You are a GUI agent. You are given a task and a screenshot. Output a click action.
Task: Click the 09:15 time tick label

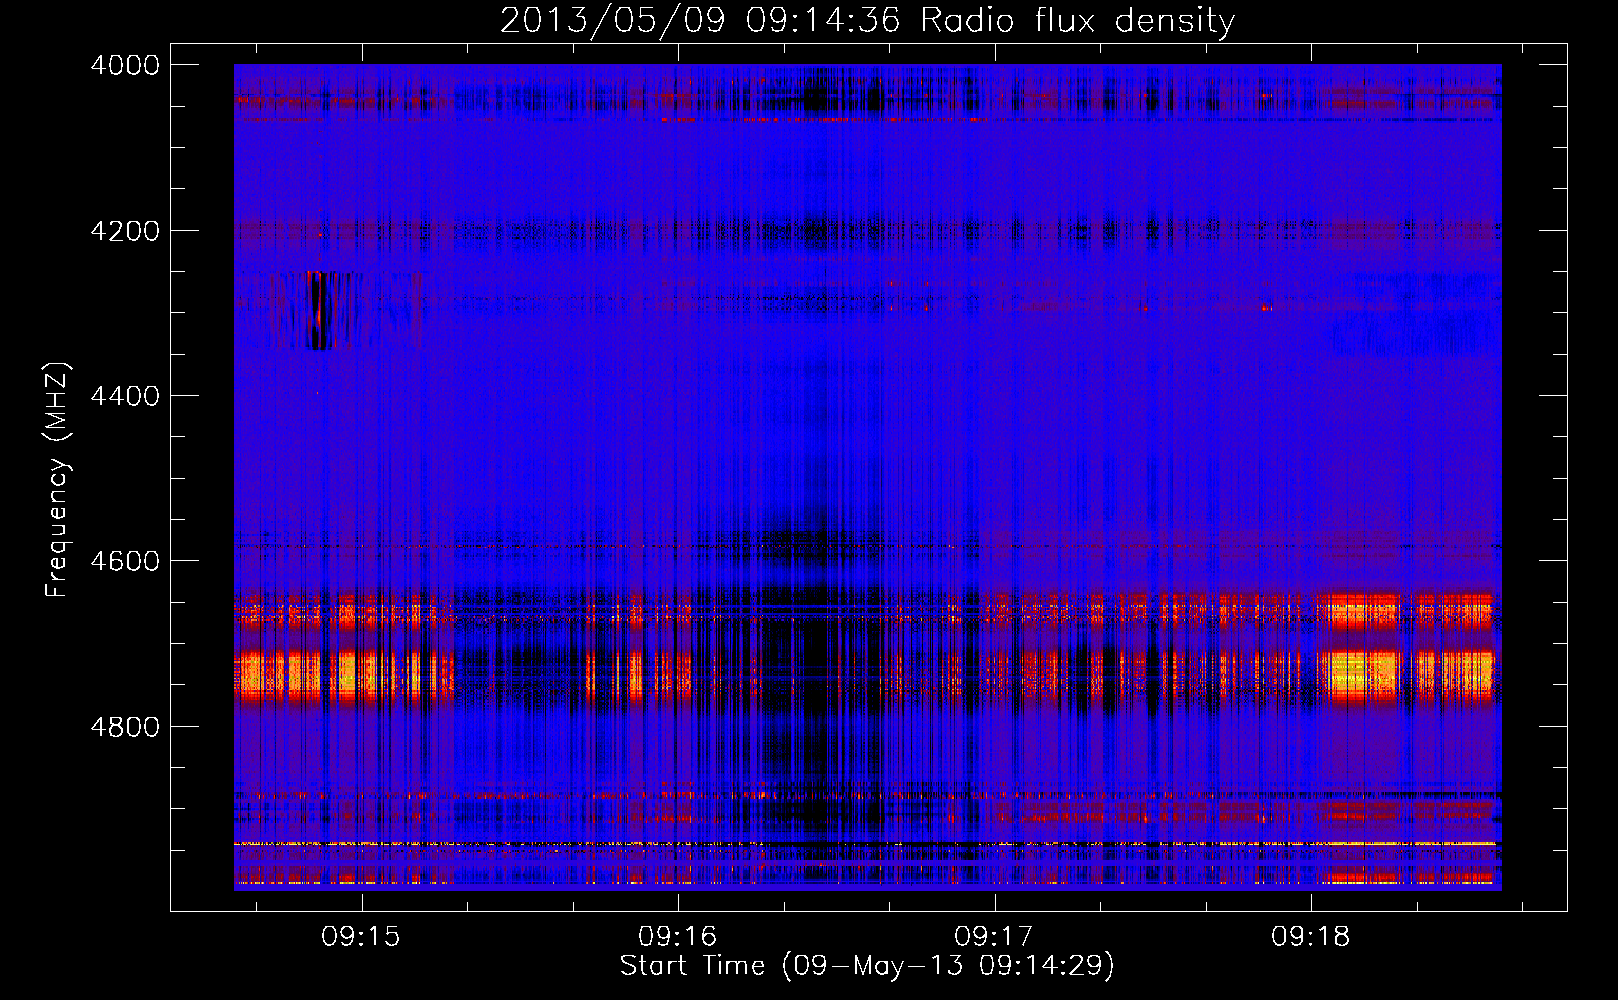pos(361,937)
